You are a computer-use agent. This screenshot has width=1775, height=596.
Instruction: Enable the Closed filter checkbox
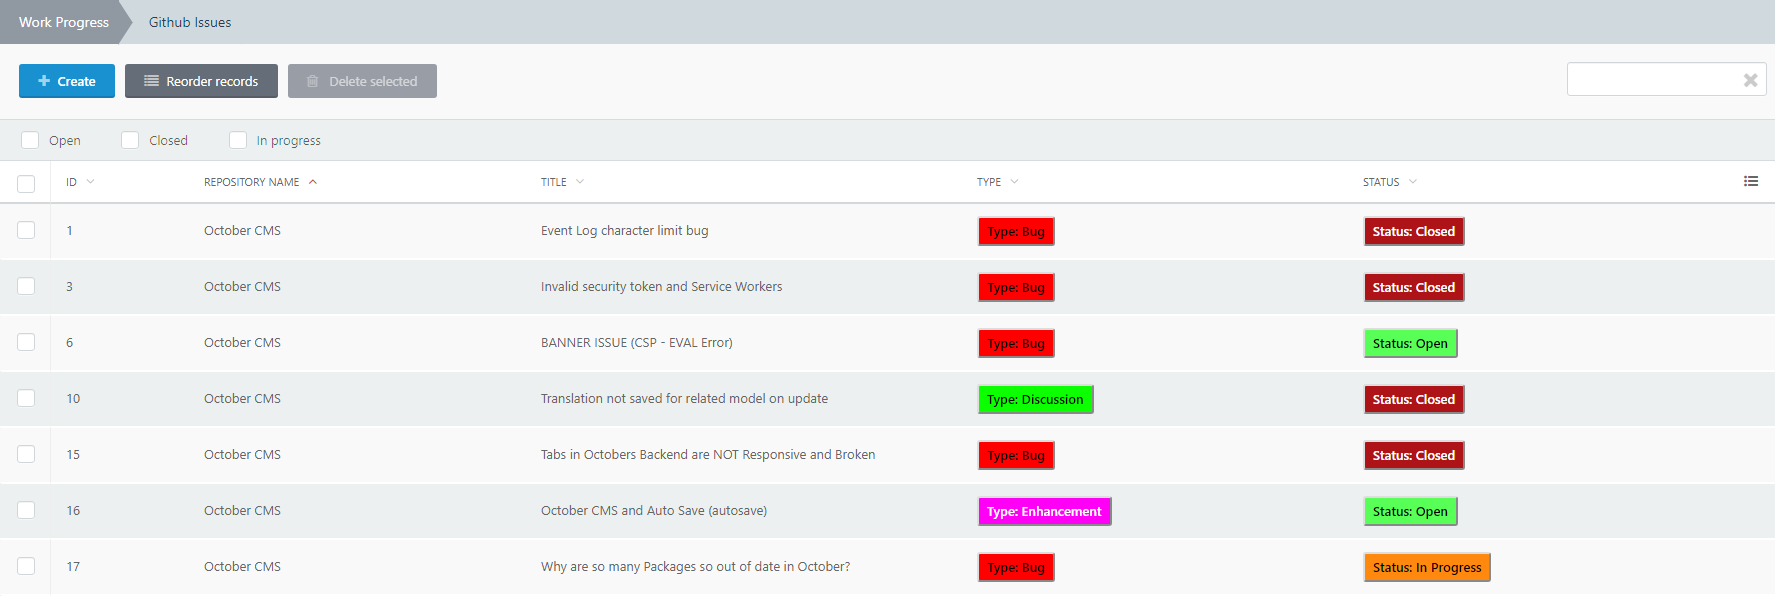[130, 140]
